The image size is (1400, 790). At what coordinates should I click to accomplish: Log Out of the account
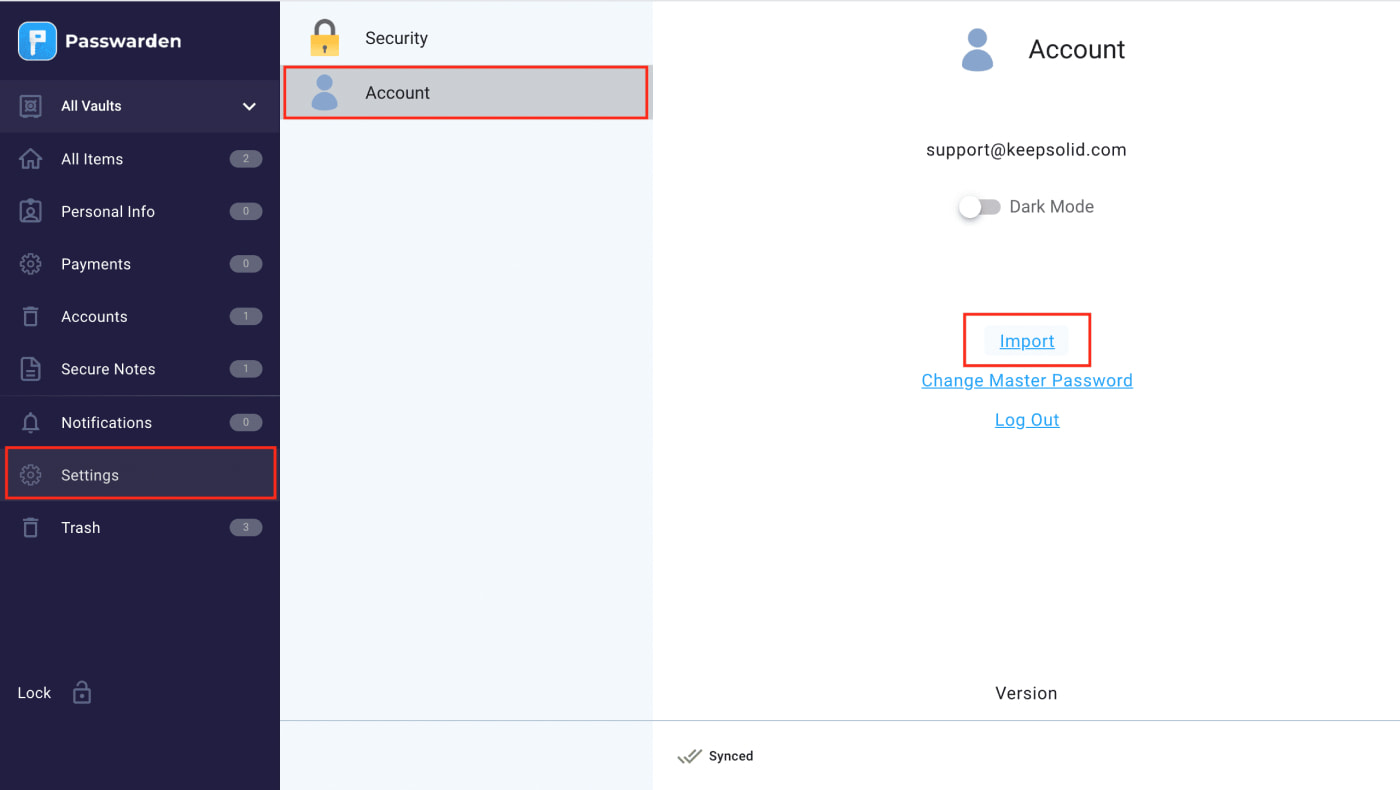1026,419
